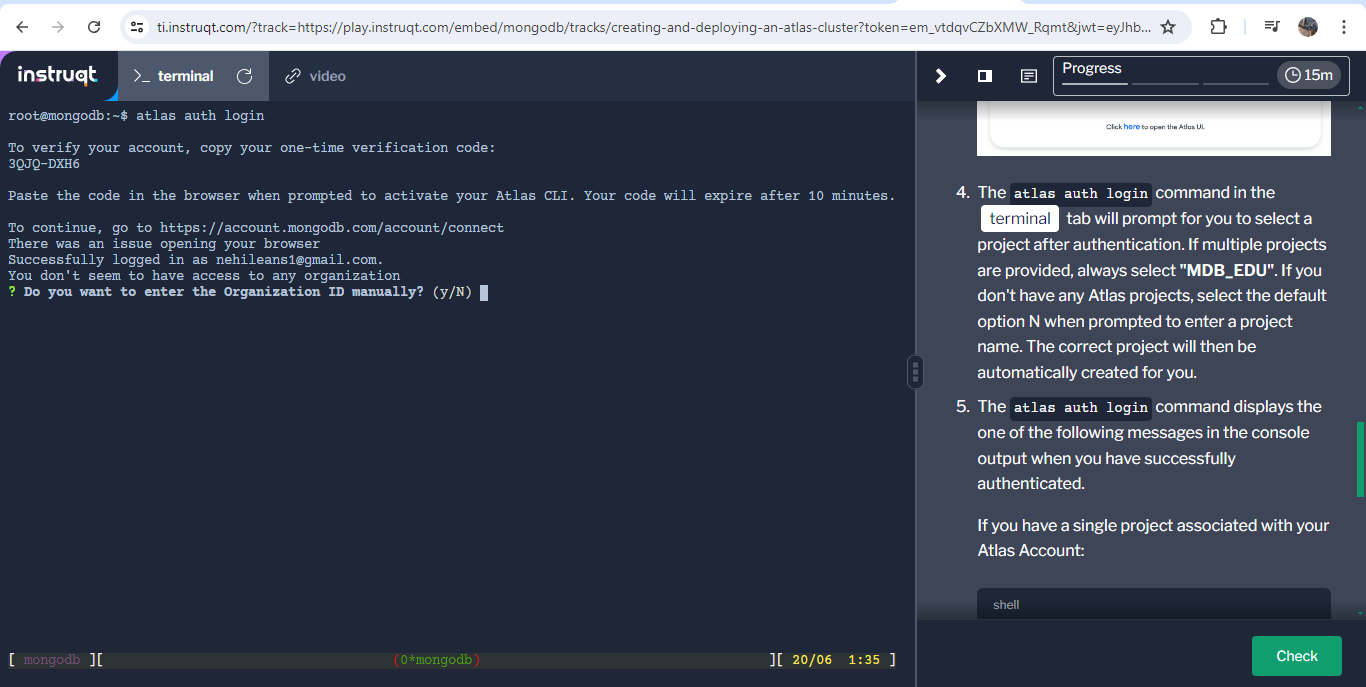Open the Chrome three-dot menu
Image resolution: width=1366 pixels, height=687 pixels.
coord(1343,27)
